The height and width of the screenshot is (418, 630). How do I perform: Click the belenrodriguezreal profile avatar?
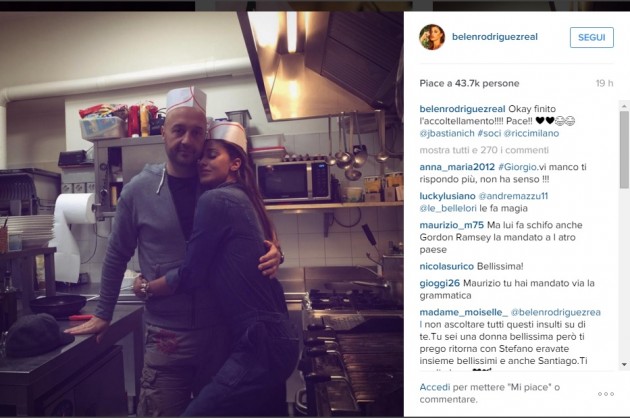(432, 37)
